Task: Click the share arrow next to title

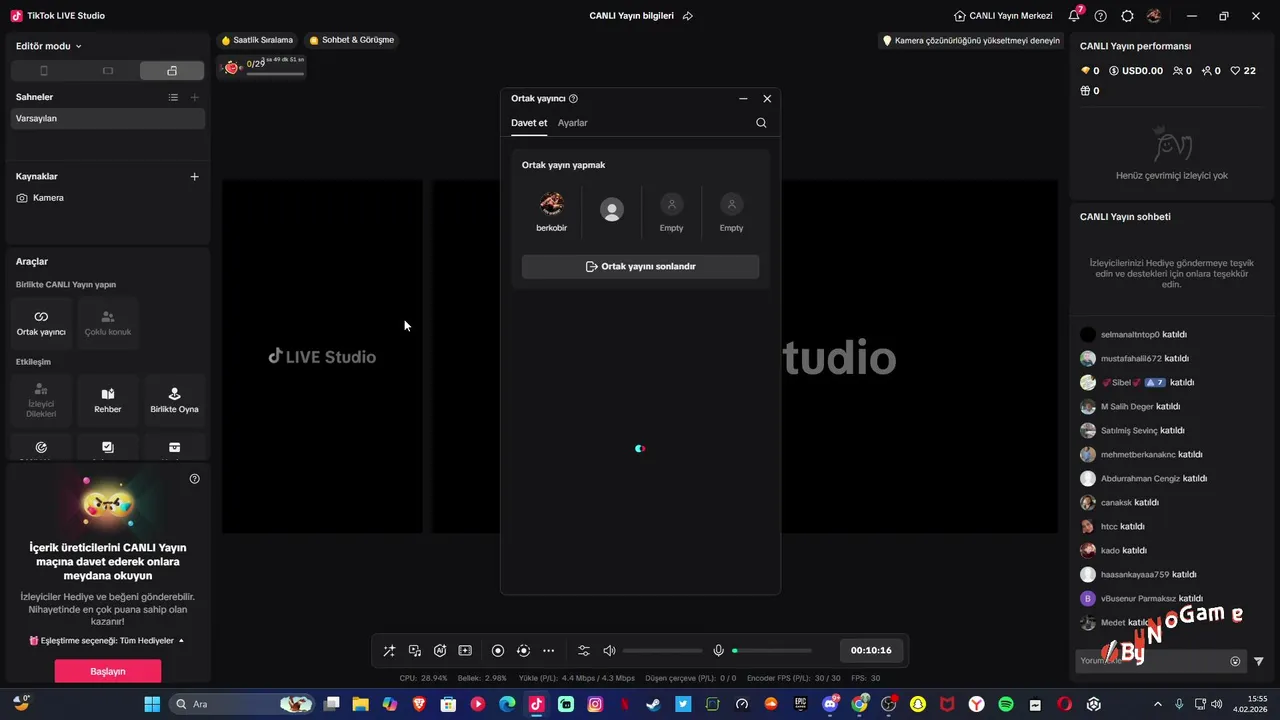Action: tap(688, 16)
